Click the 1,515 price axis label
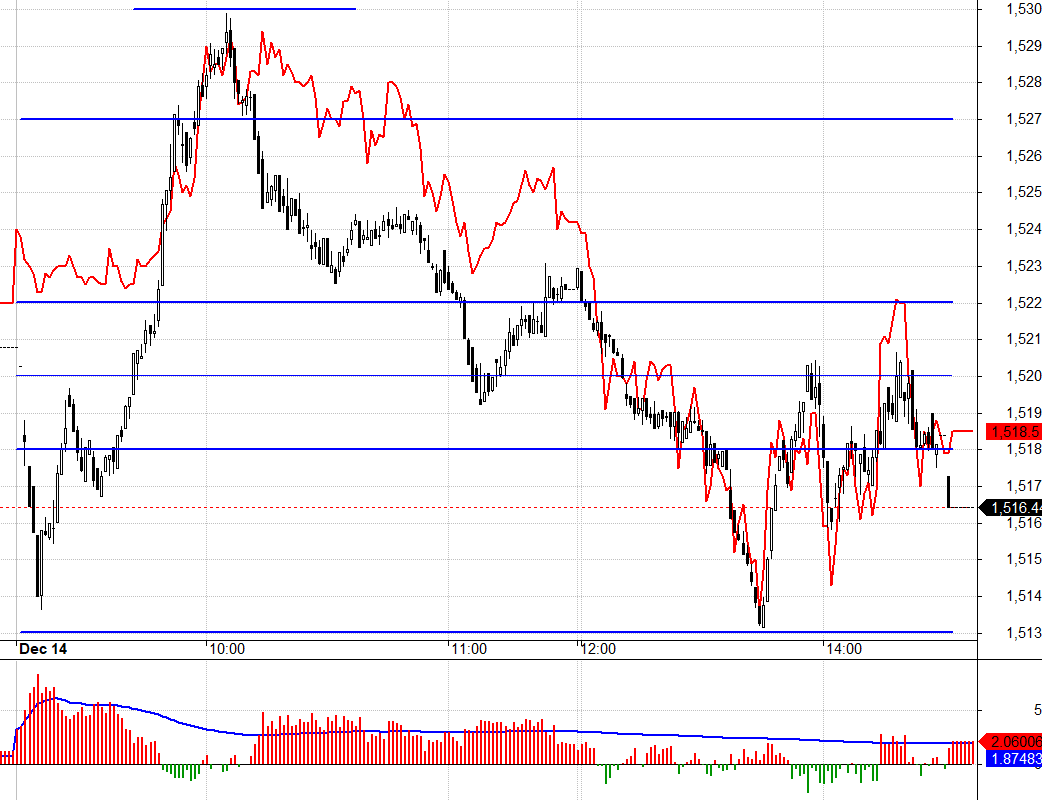The height and width of the screenshot is (800, 1042). [1024, 559]
